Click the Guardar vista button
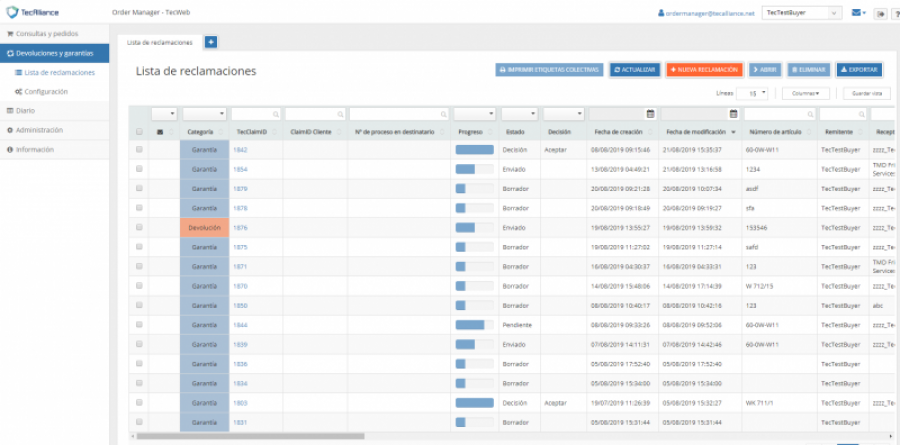Image resolution: width=900 pixels, height=445 pixels. (866, 93)
